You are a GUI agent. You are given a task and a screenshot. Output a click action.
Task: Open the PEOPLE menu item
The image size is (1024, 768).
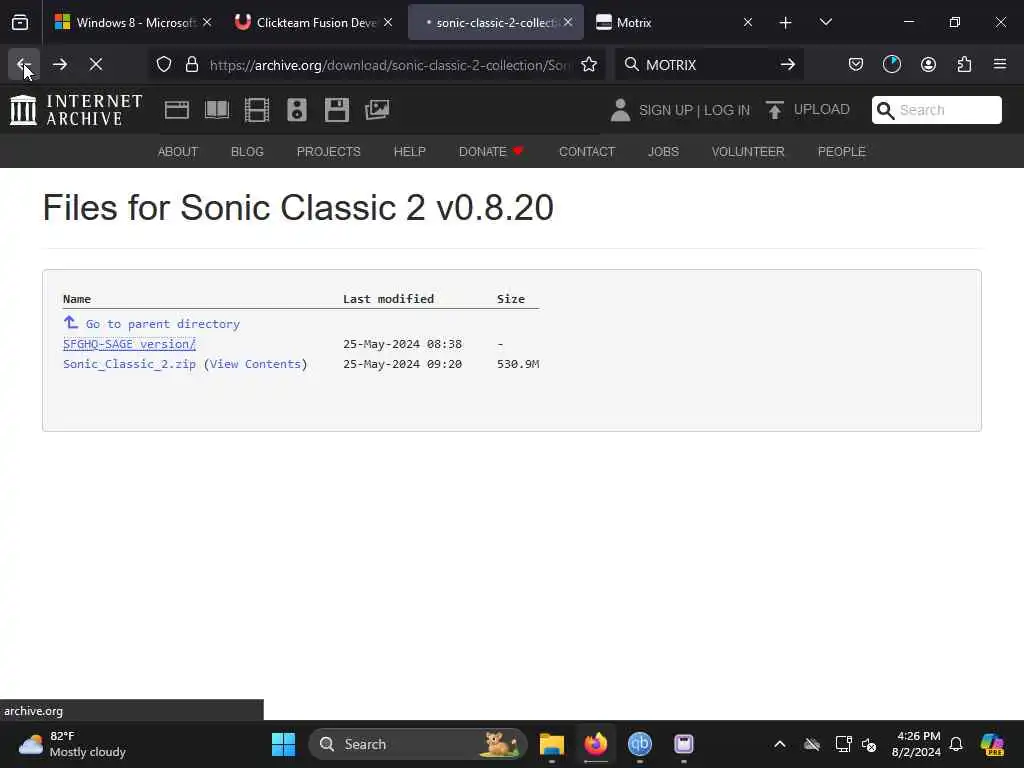point(842,152)
